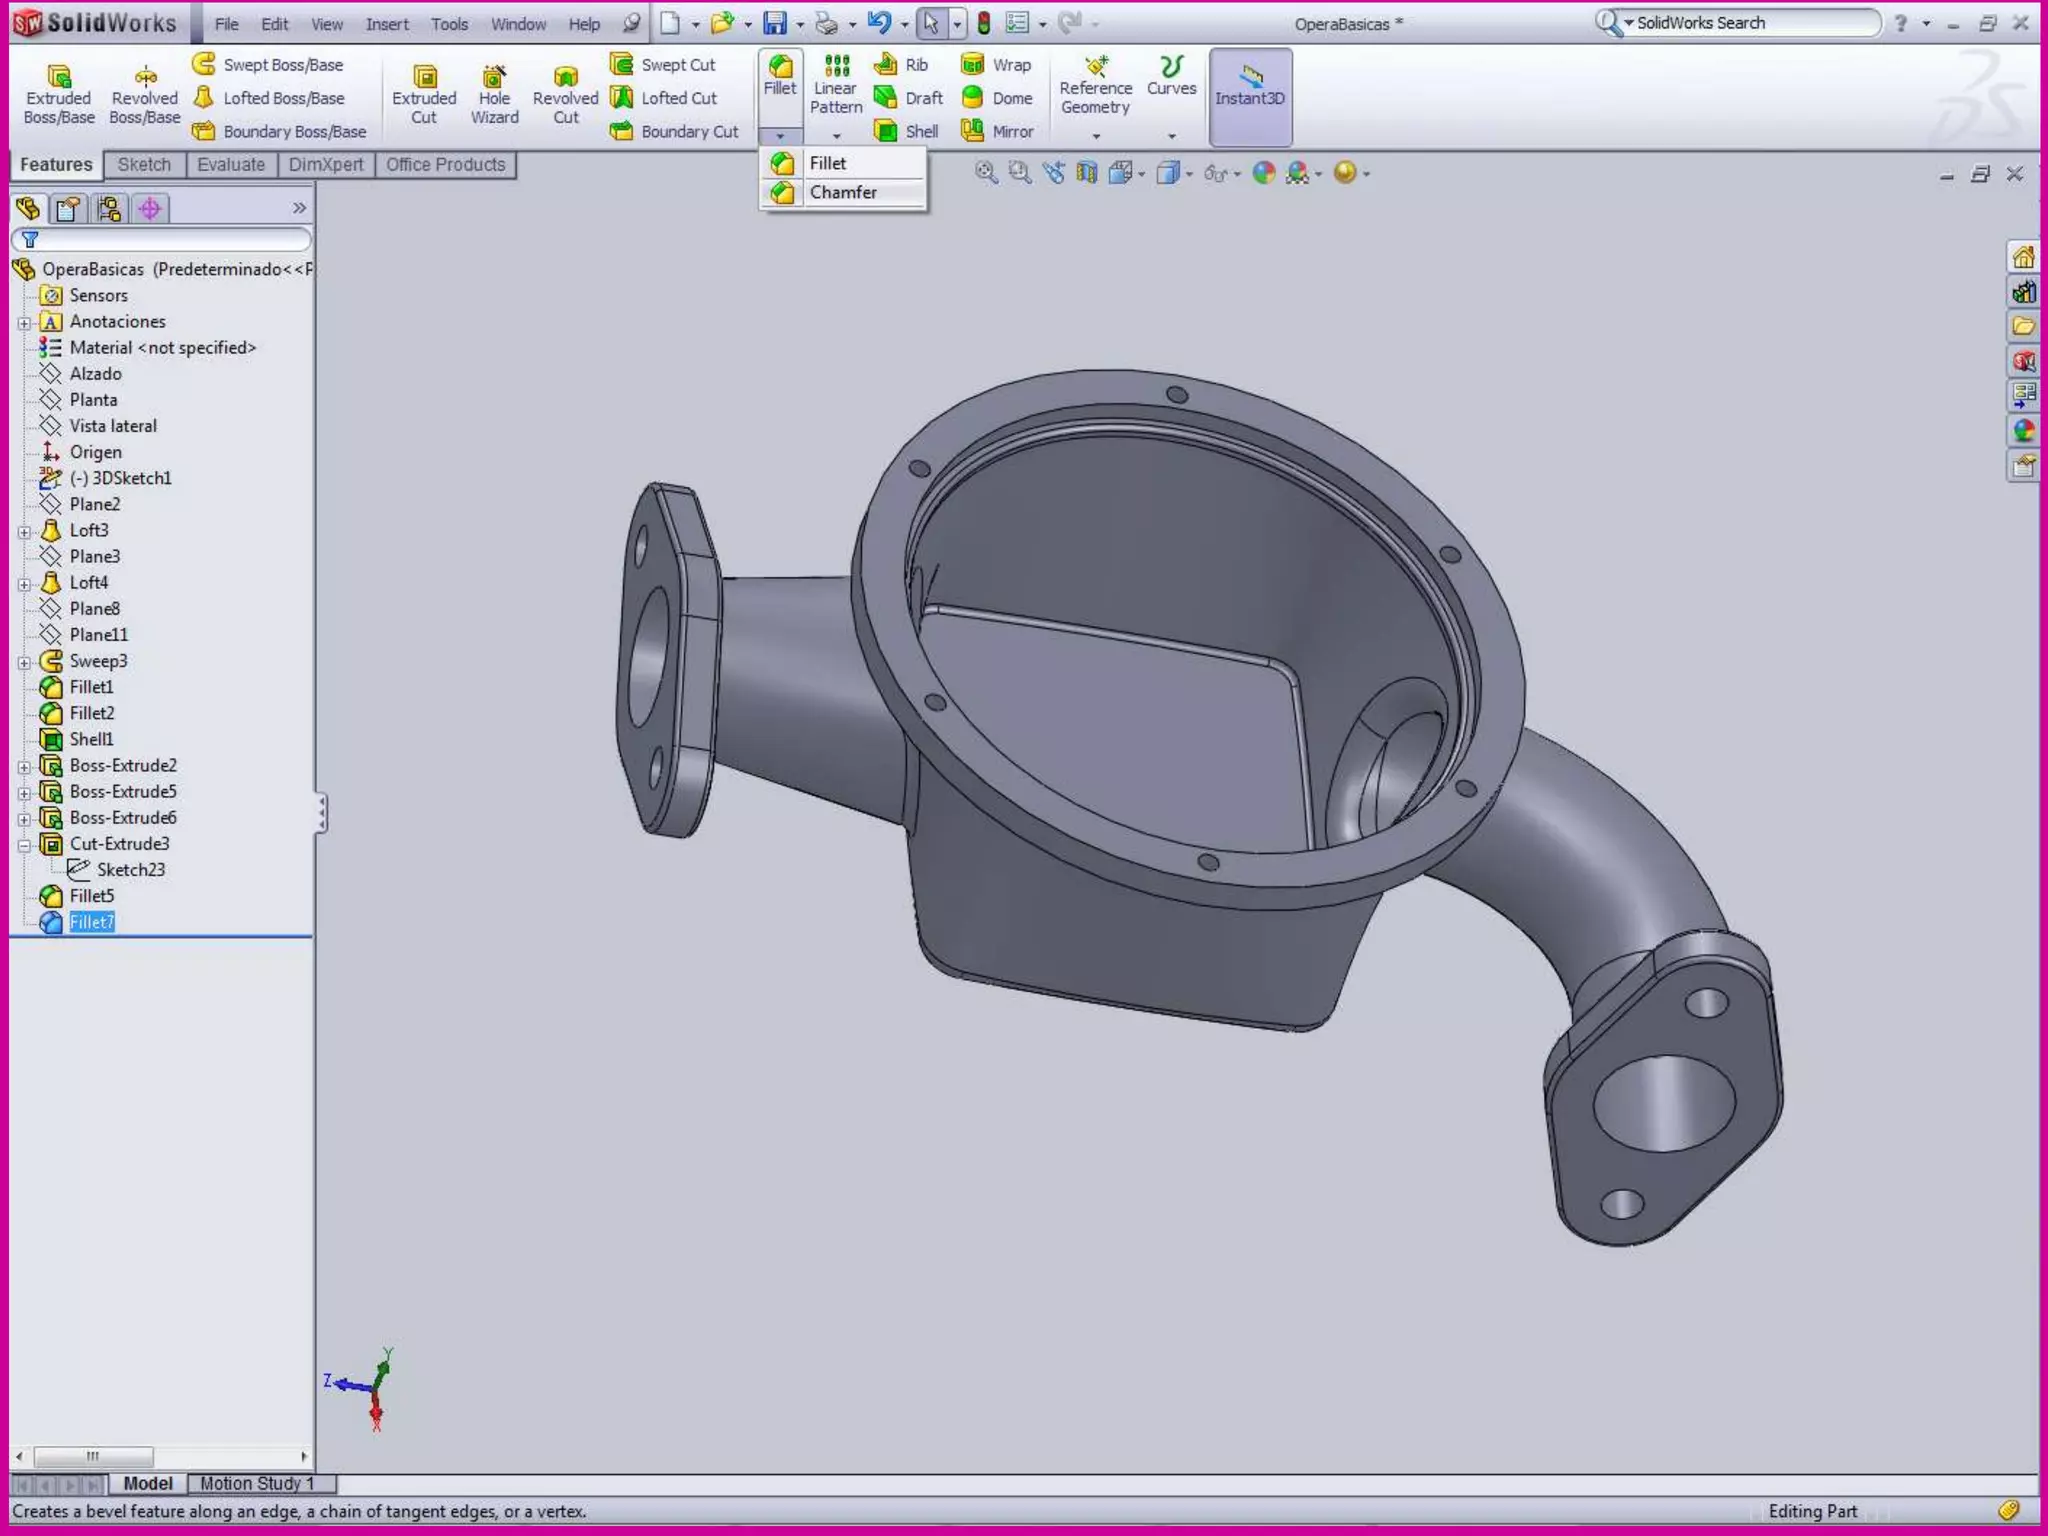This screenshot has width=2048, height=1536.
Task: Open the Insert menu
Action: 386,24
